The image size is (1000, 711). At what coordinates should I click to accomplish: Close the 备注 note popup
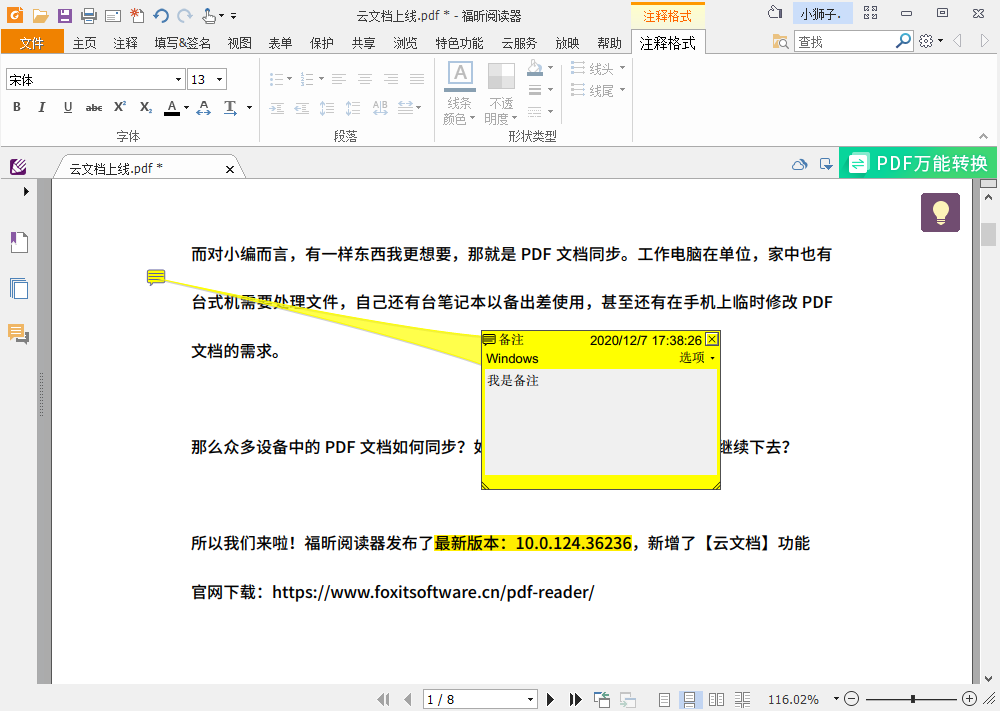(712, 339)
